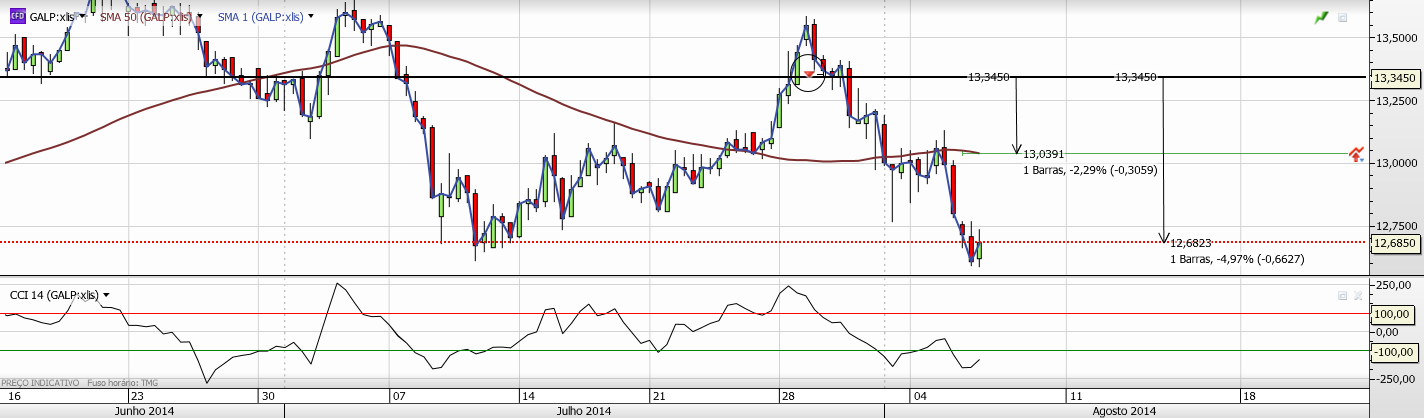Click date label 23 on the time axis
The height and width of the screenshot is (418, 1424).
(x=136, y=395)
